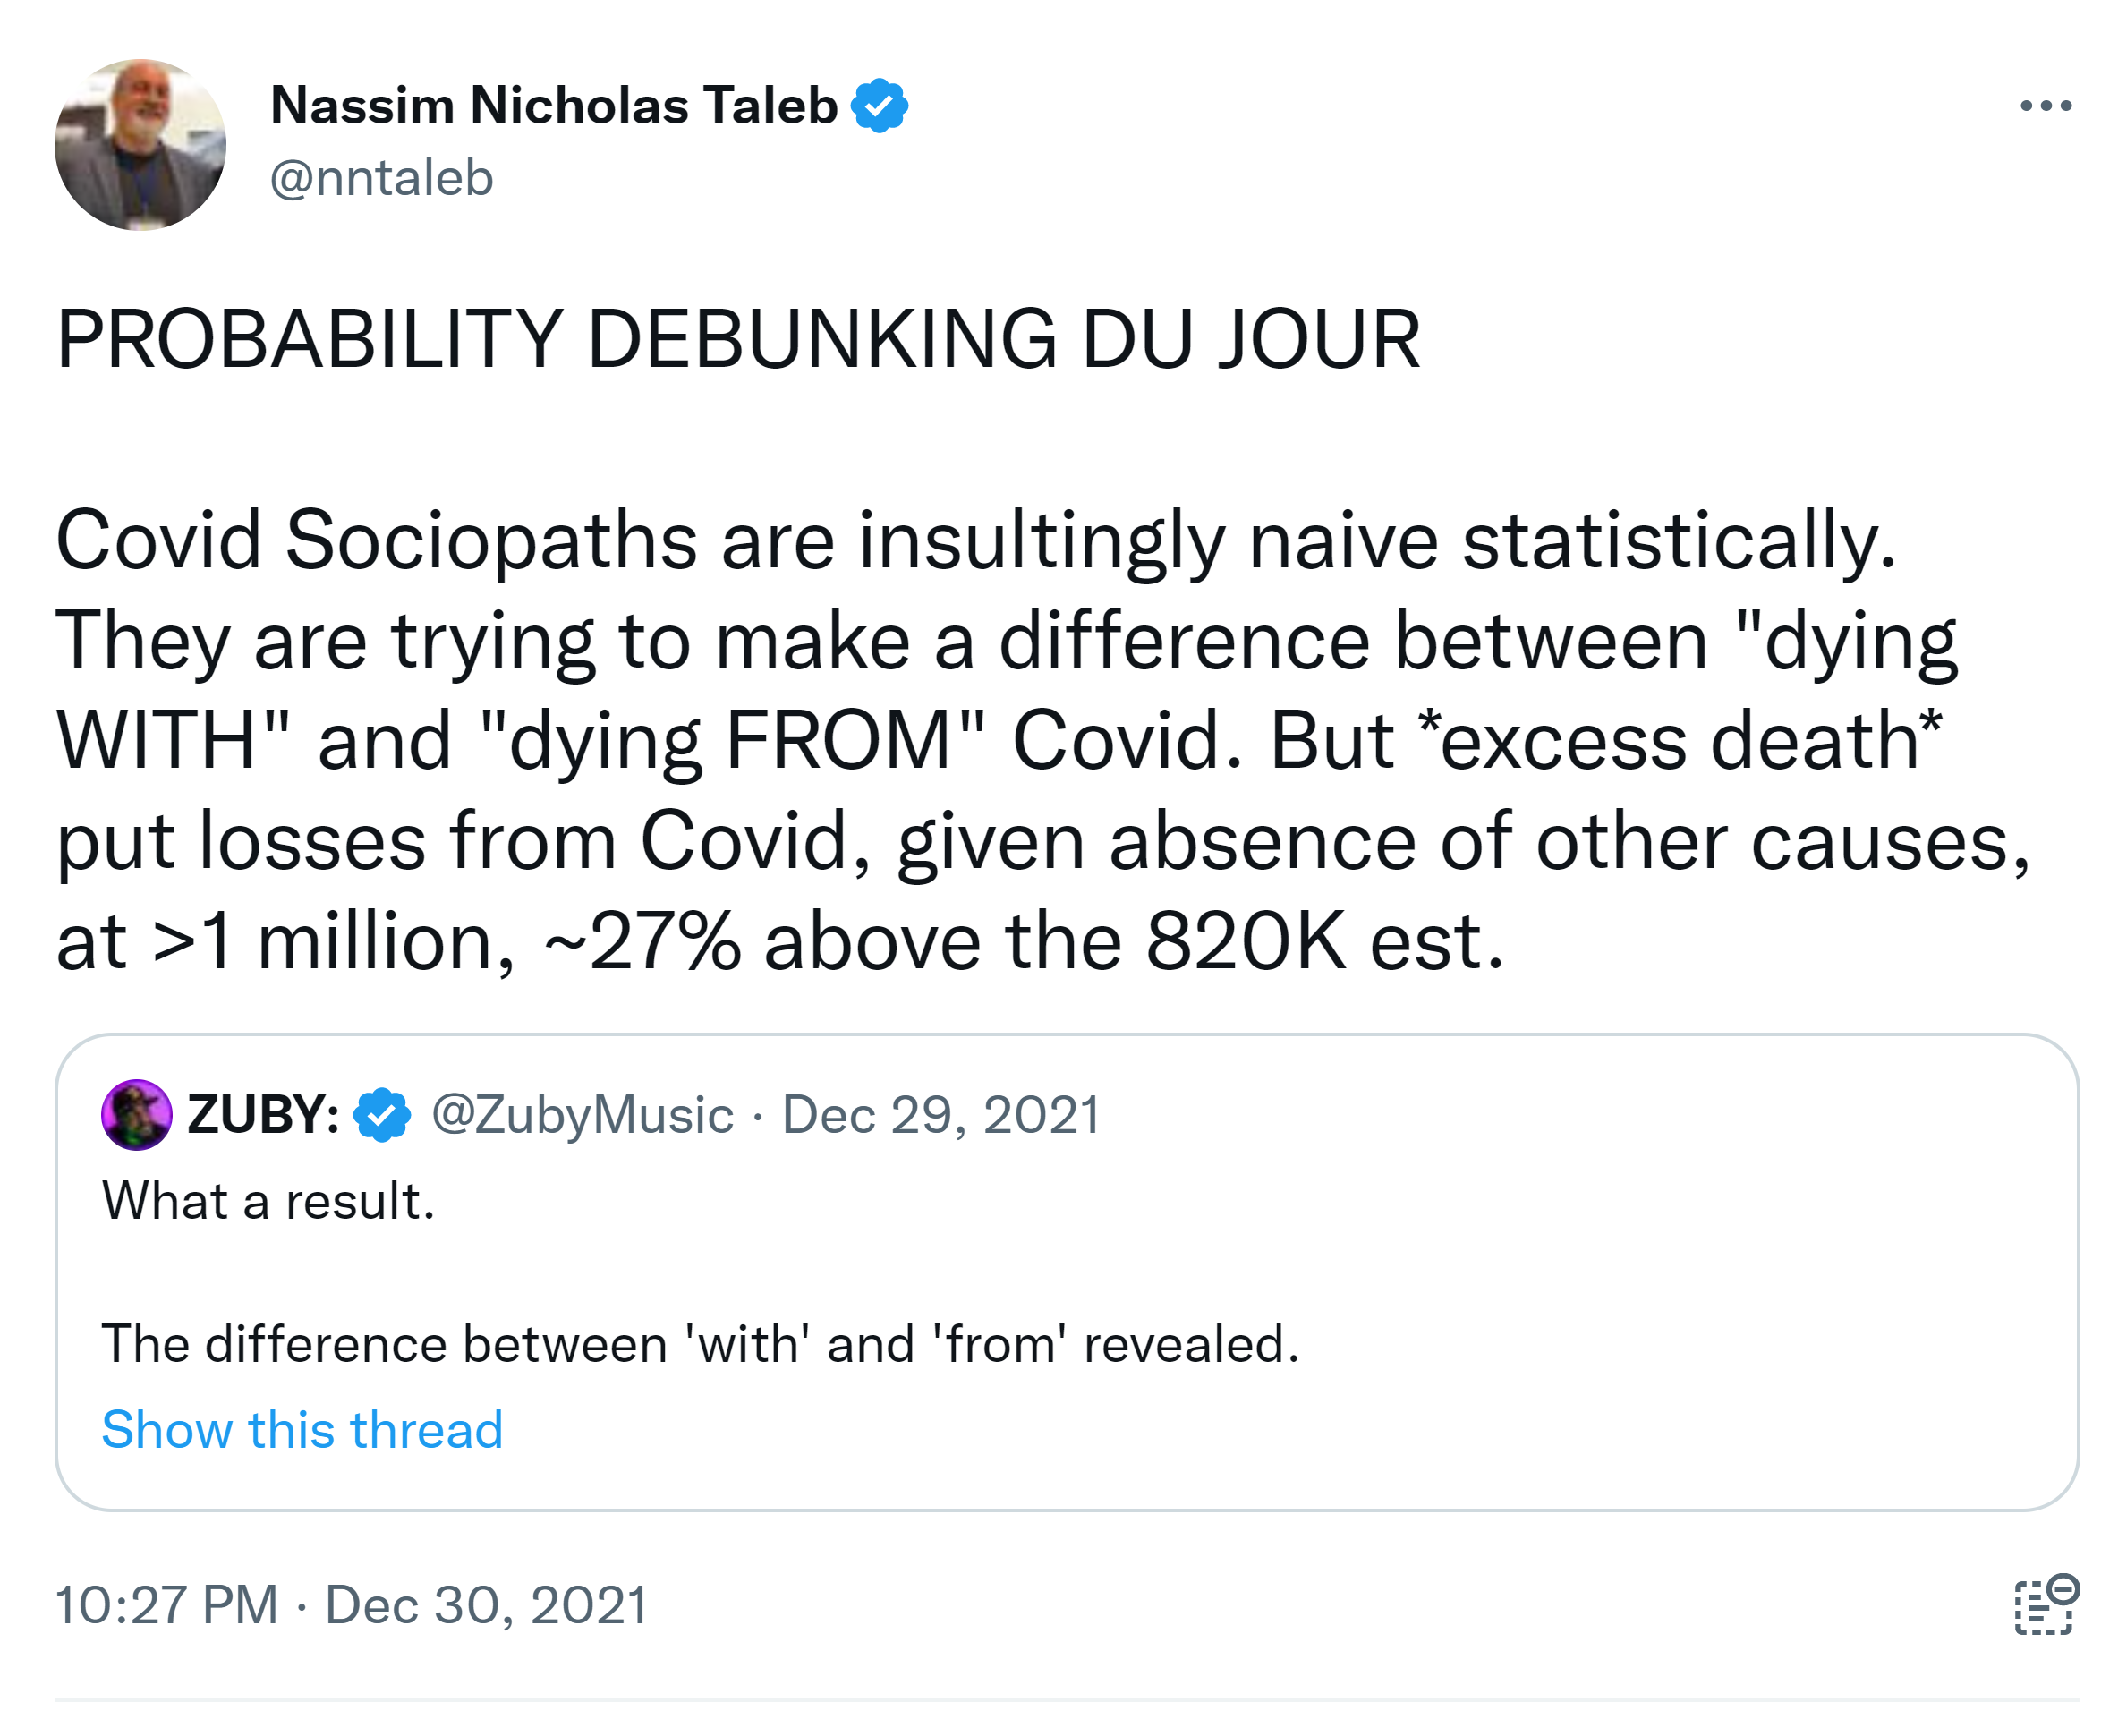The width and height of the screenshot is (2118, 1736).
Task: Click the quoted text 'What a result.'
Action: 268,1200
